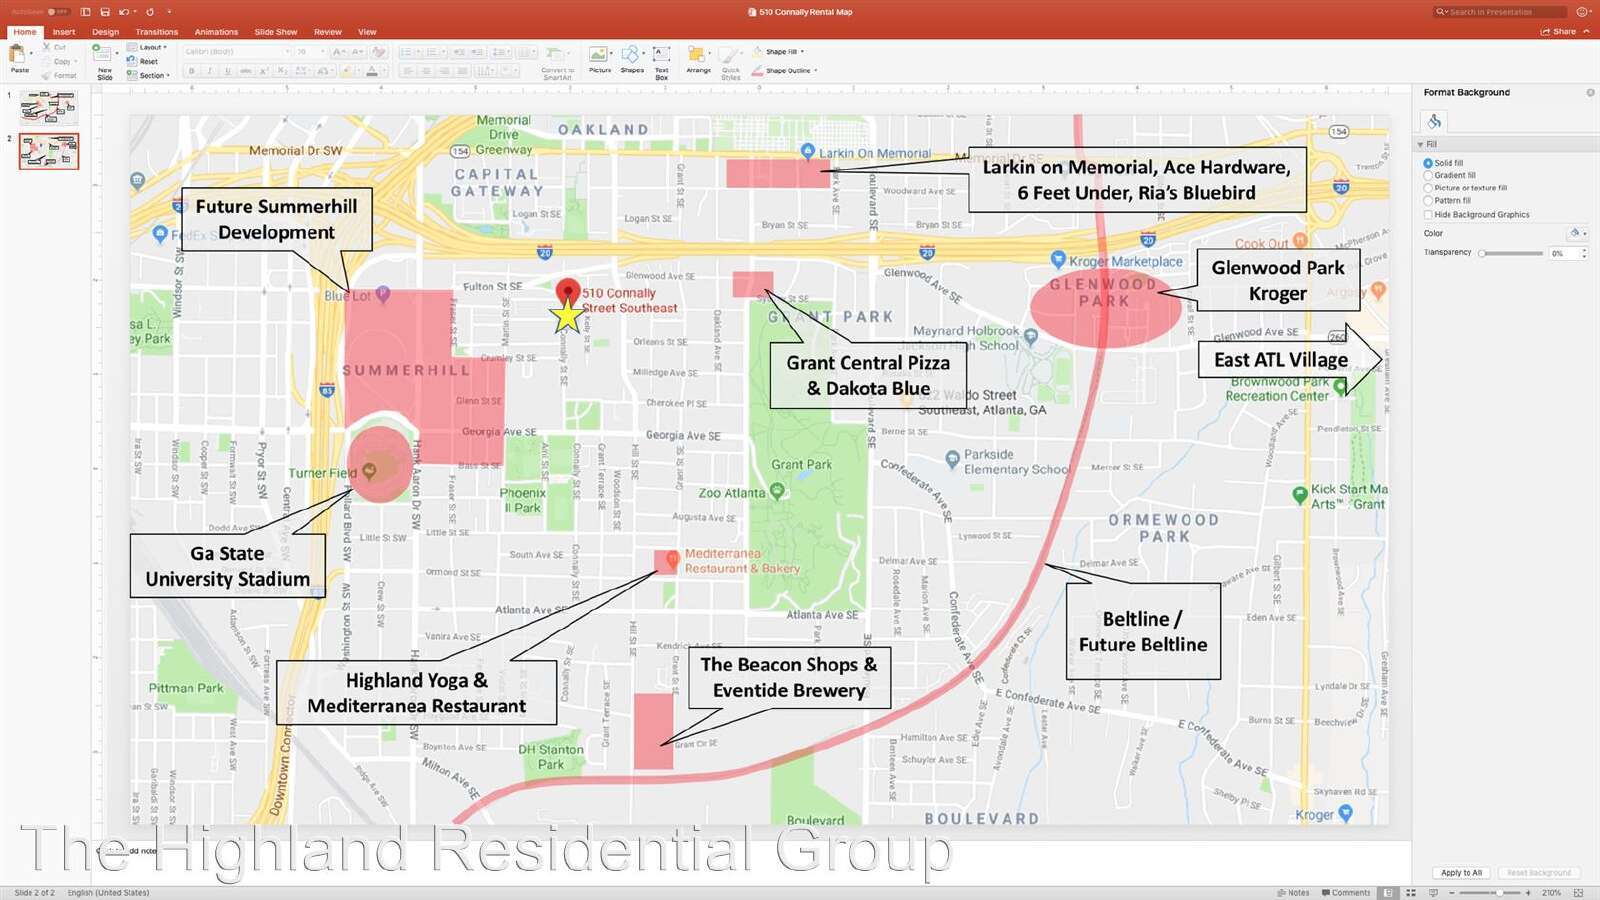Click the Format painter command
Screen dimensions: 1600x900
pyautogui.click(x=60, y=75)
